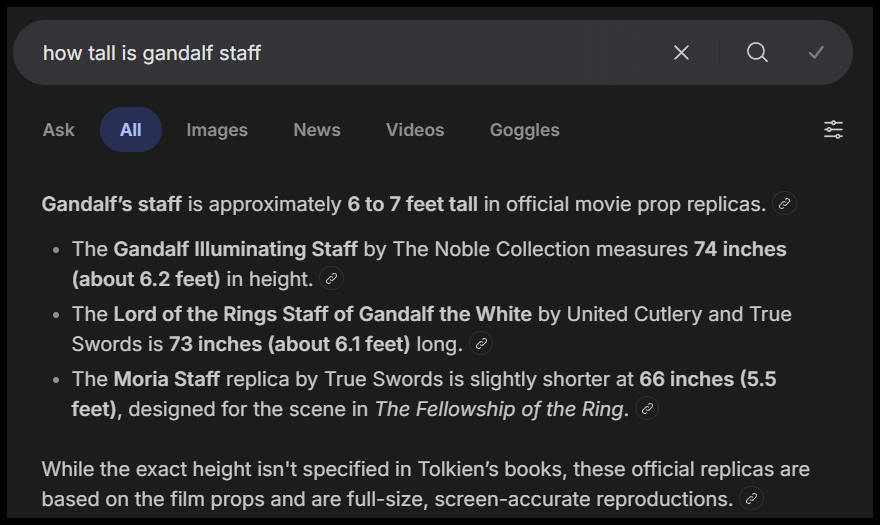Click the italic "The Fellowship of the Ring" text
880x525 pixels.
pos(499,409)
